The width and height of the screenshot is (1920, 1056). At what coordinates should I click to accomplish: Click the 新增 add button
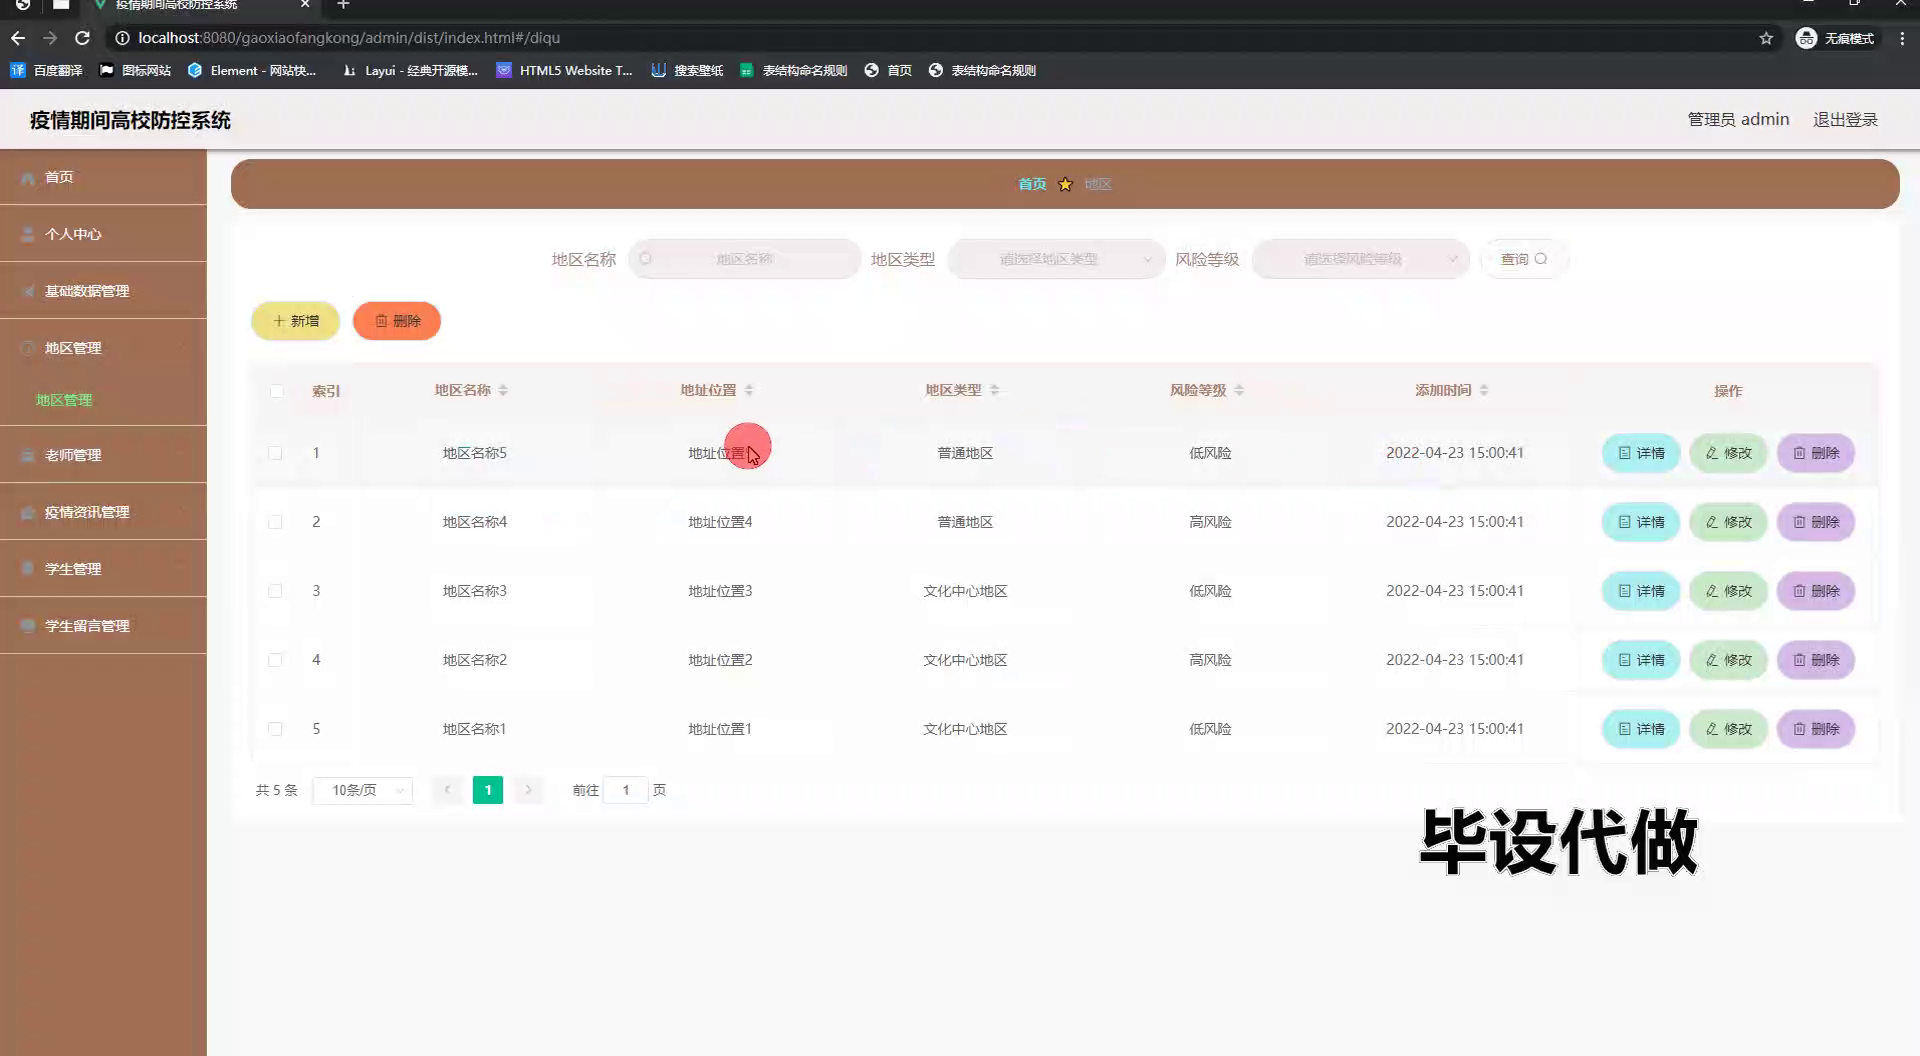click(296, 321)
